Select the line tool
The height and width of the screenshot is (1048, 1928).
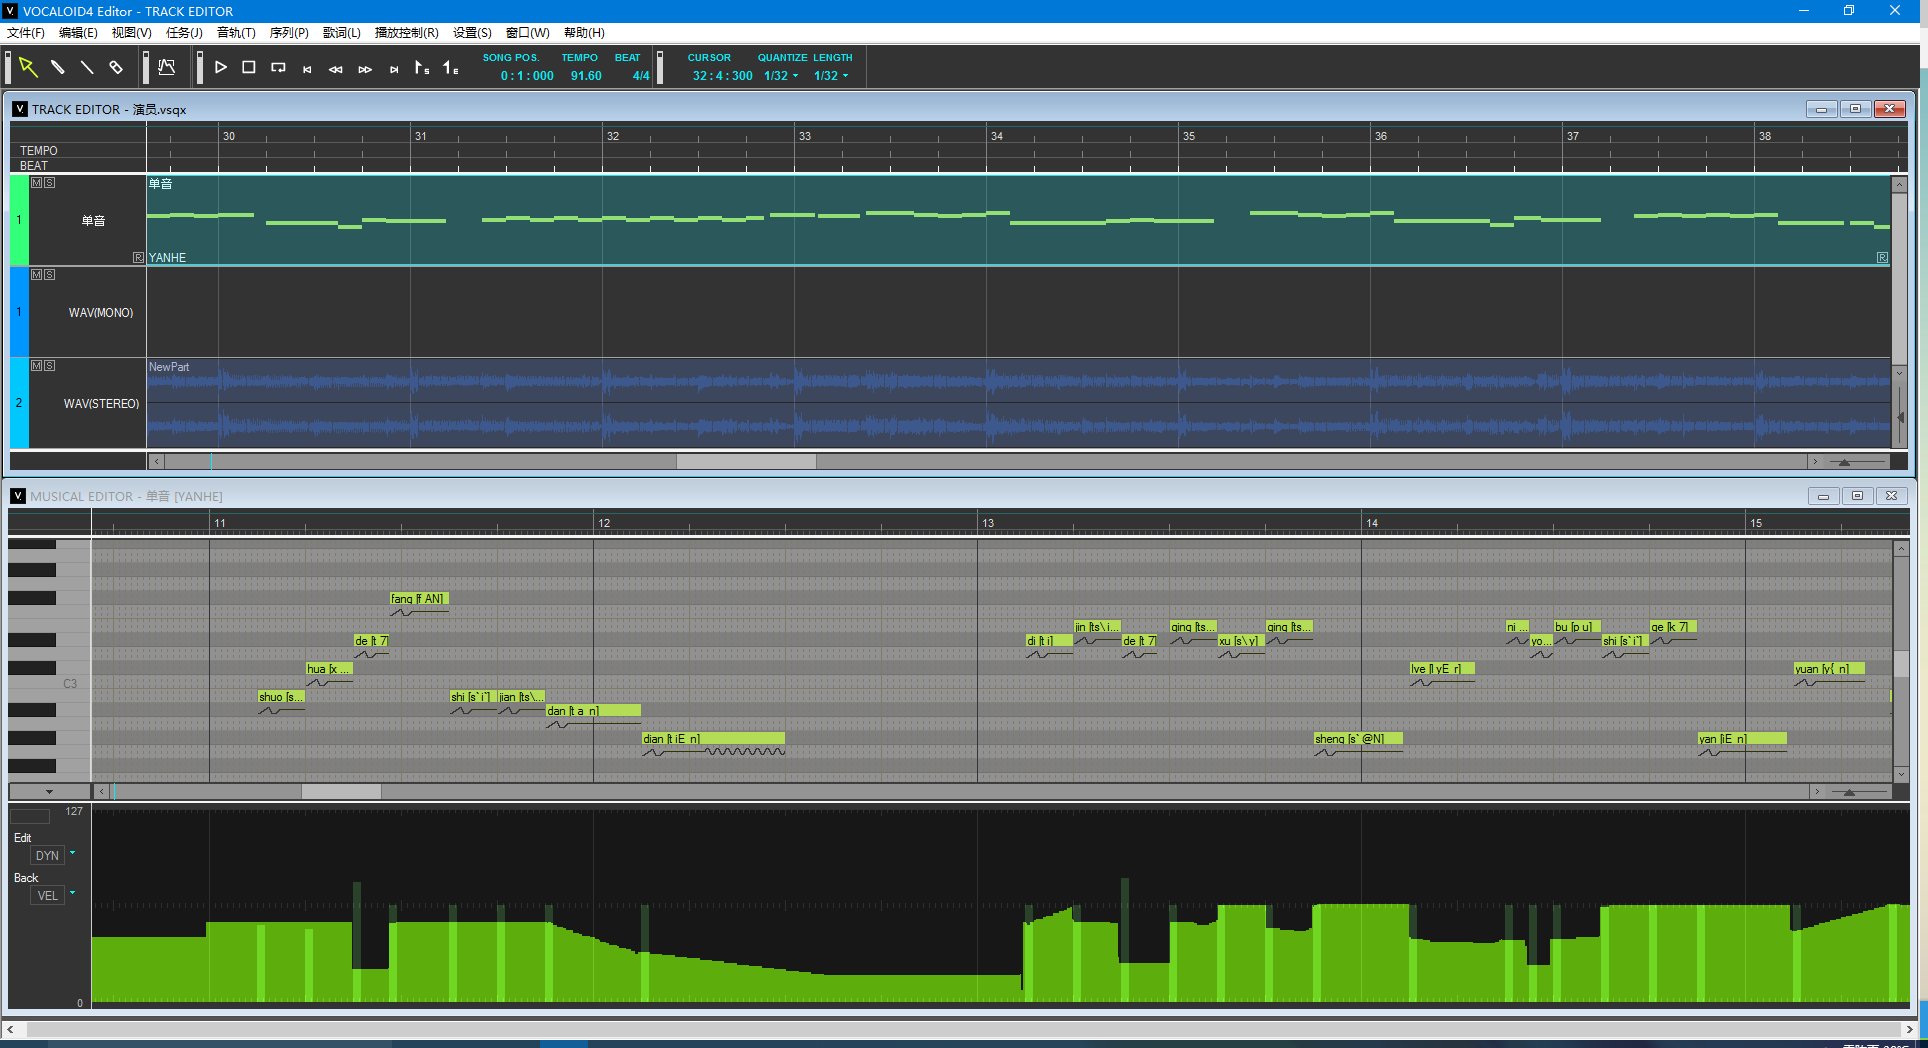tap(87, 67)
